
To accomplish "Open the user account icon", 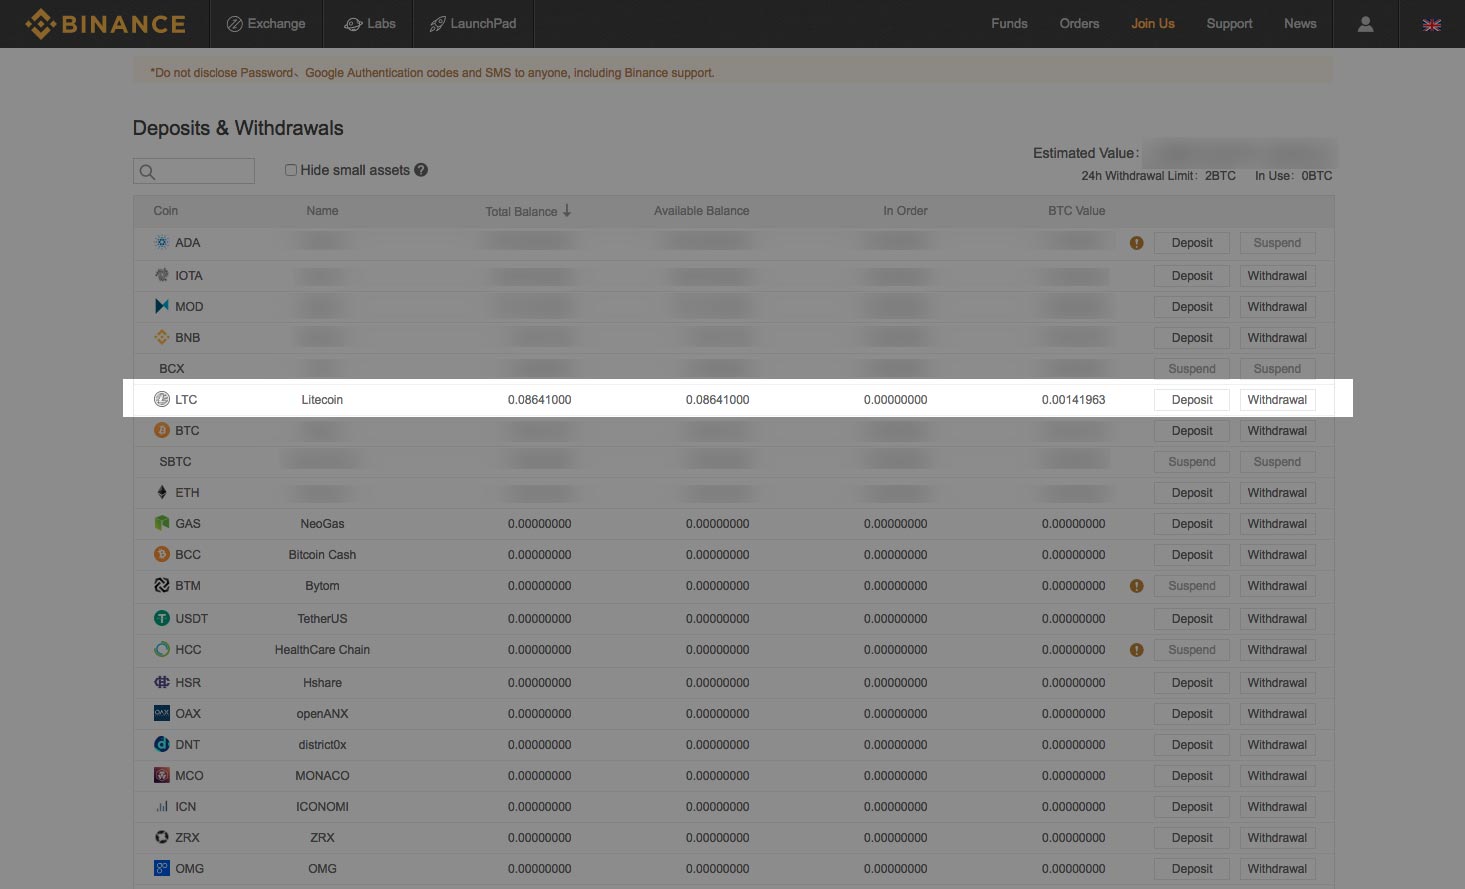I will point(1365,24).
